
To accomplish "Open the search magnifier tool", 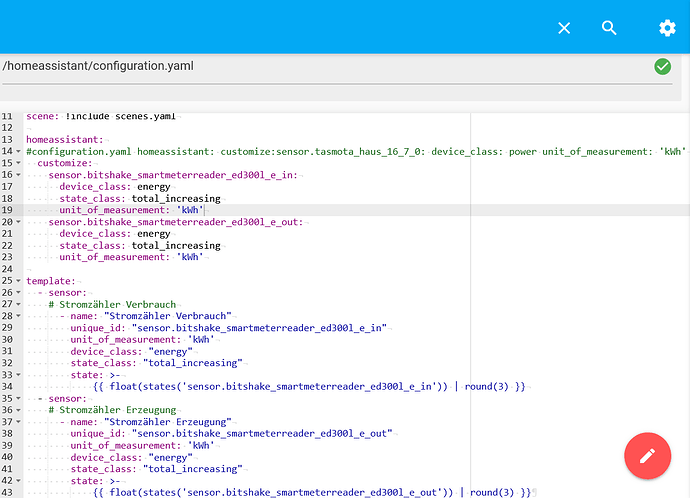I will coord(609,28).
